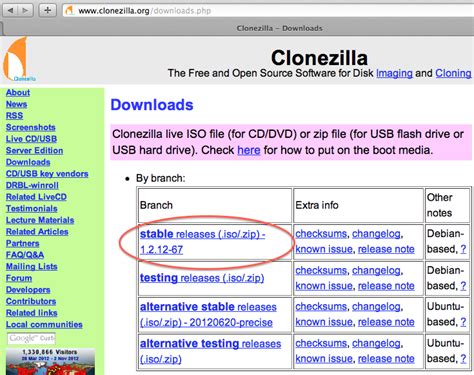Open the Local communities sidebar link
This screenshot has width=474, height=375.
pos(44,325)
